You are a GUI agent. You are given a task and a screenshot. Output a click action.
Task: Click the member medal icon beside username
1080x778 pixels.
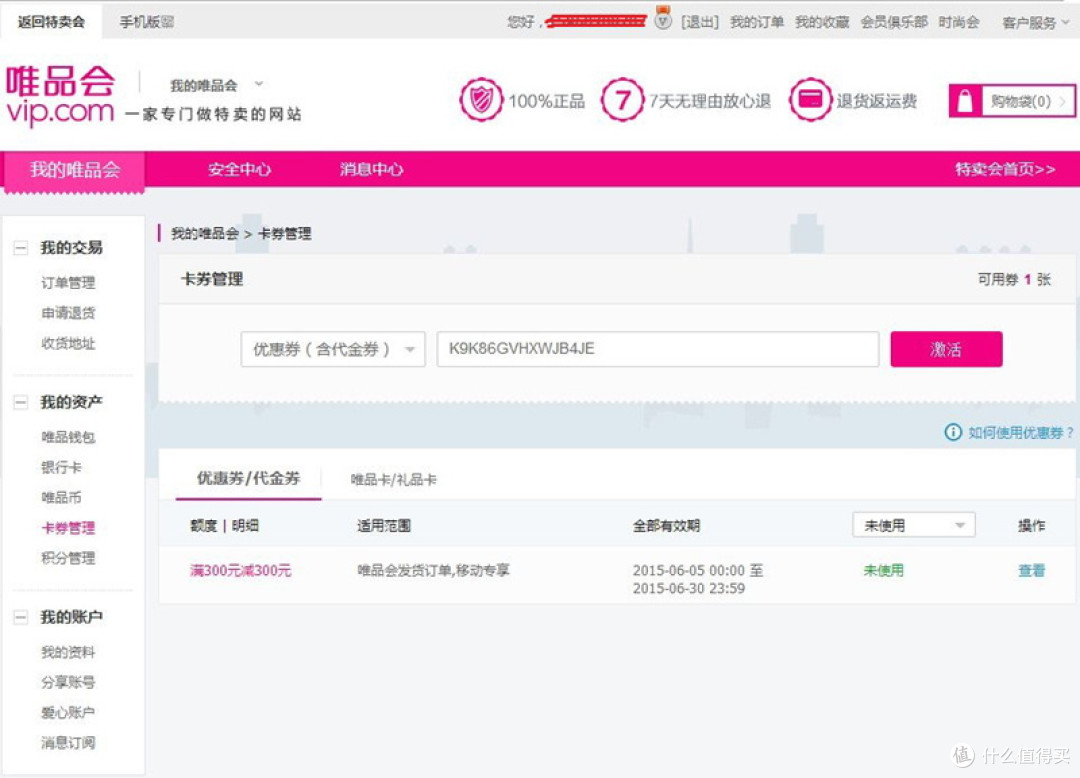click(x=663, y=19)
